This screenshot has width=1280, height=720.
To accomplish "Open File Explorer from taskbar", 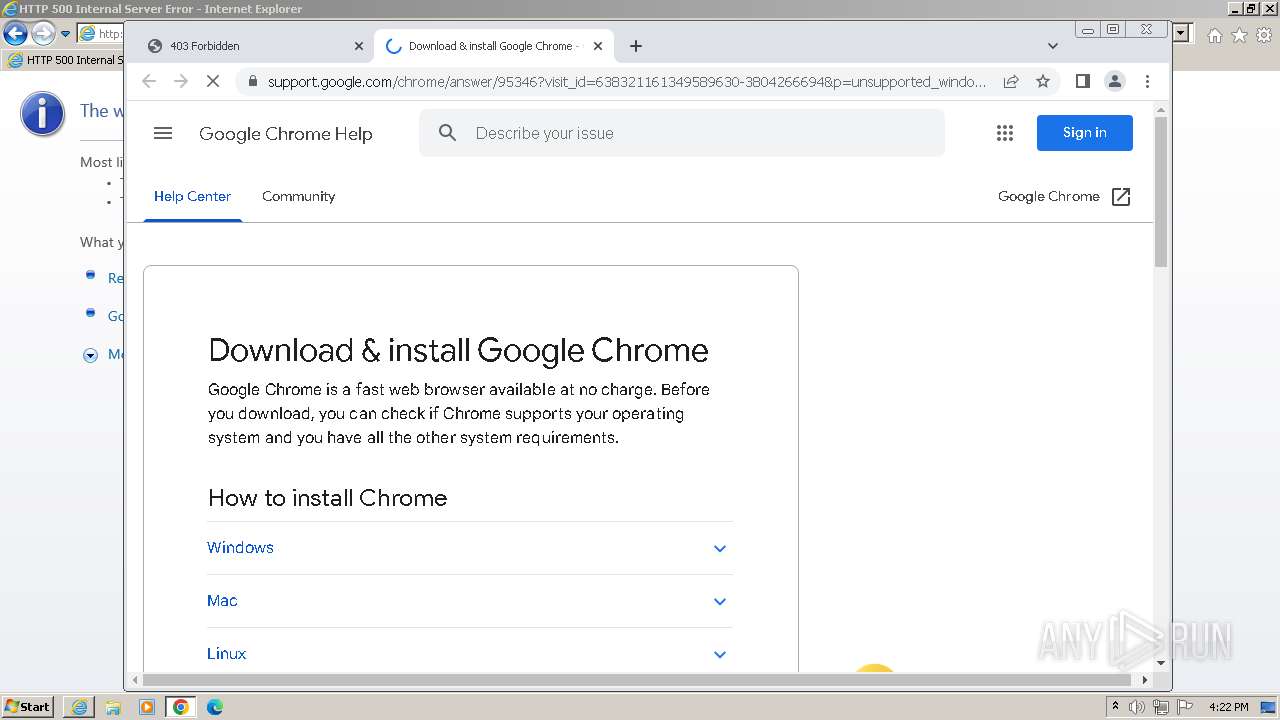I will 113,707.
